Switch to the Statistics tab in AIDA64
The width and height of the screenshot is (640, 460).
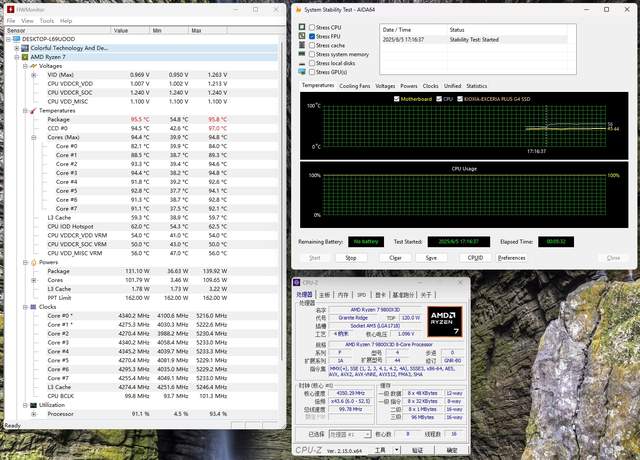click(x=477, y=86)
